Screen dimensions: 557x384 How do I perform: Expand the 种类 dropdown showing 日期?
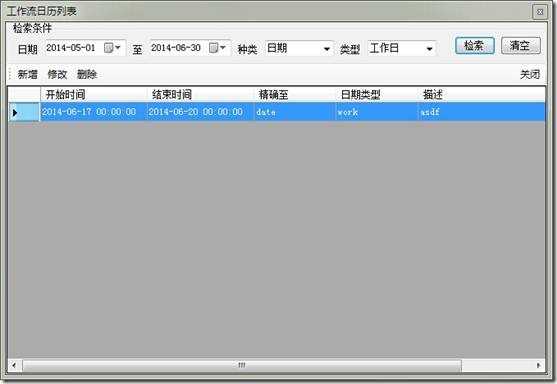tap(326, 49)
